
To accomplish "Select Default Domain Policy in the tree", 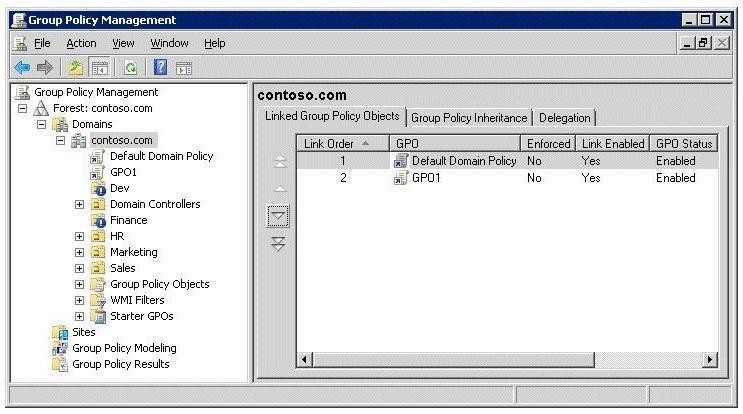I will click(161, 156).
